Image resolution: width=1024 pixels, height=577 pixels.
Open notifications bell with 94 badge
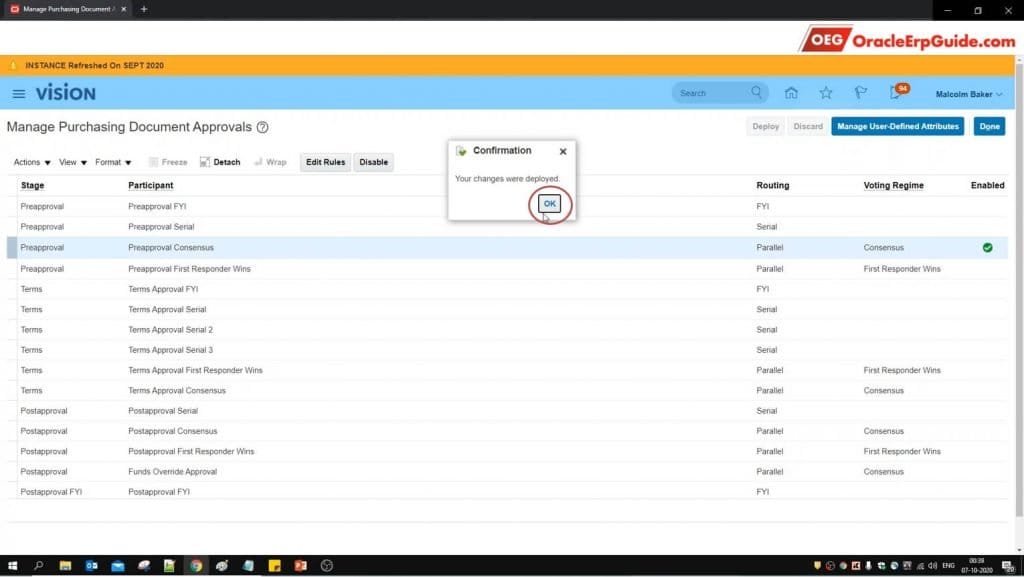click(x=896, y=93)
